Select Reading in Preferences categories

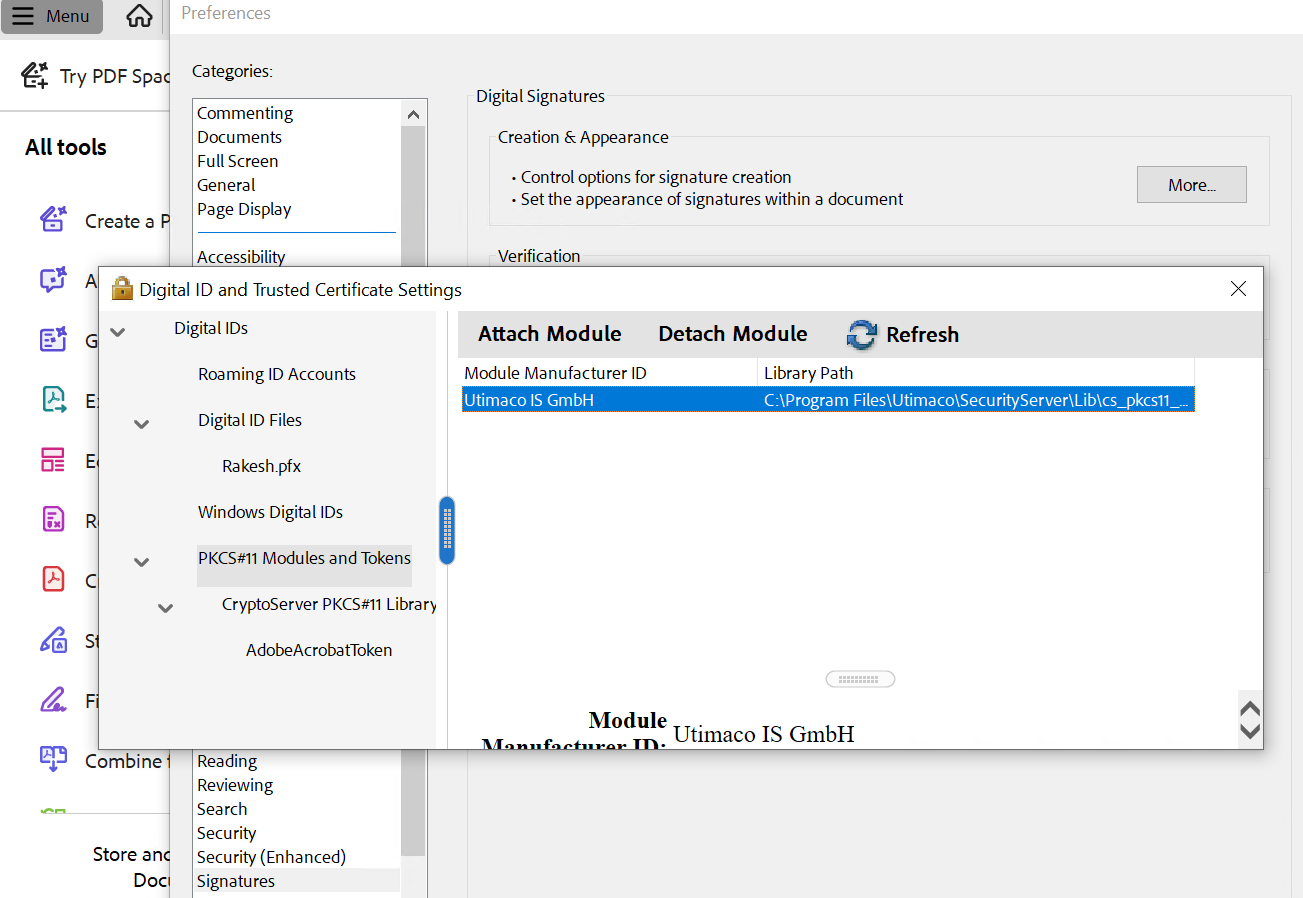[227, 761]
